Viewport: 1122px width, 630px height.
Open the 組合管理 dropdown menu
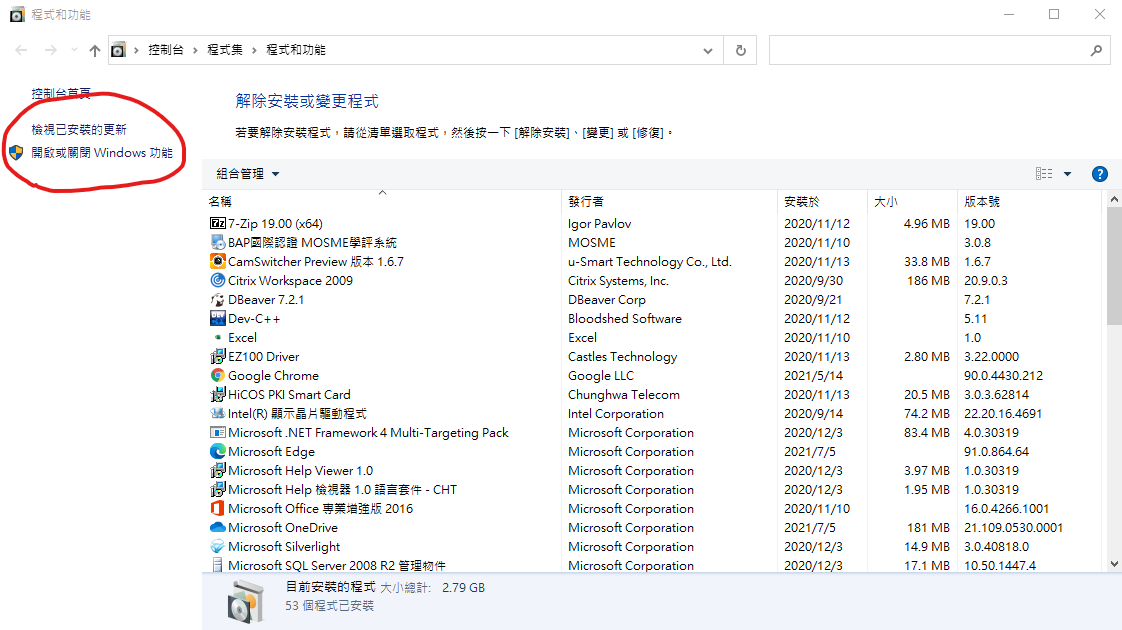pos(248,174)
